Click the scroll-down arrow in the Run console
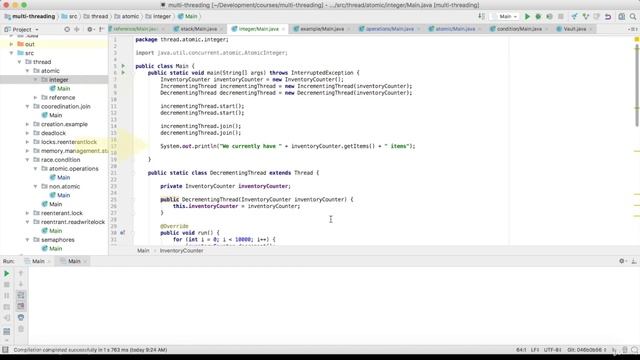Viewport: 640px width, 360px height. tap(21, 284)
